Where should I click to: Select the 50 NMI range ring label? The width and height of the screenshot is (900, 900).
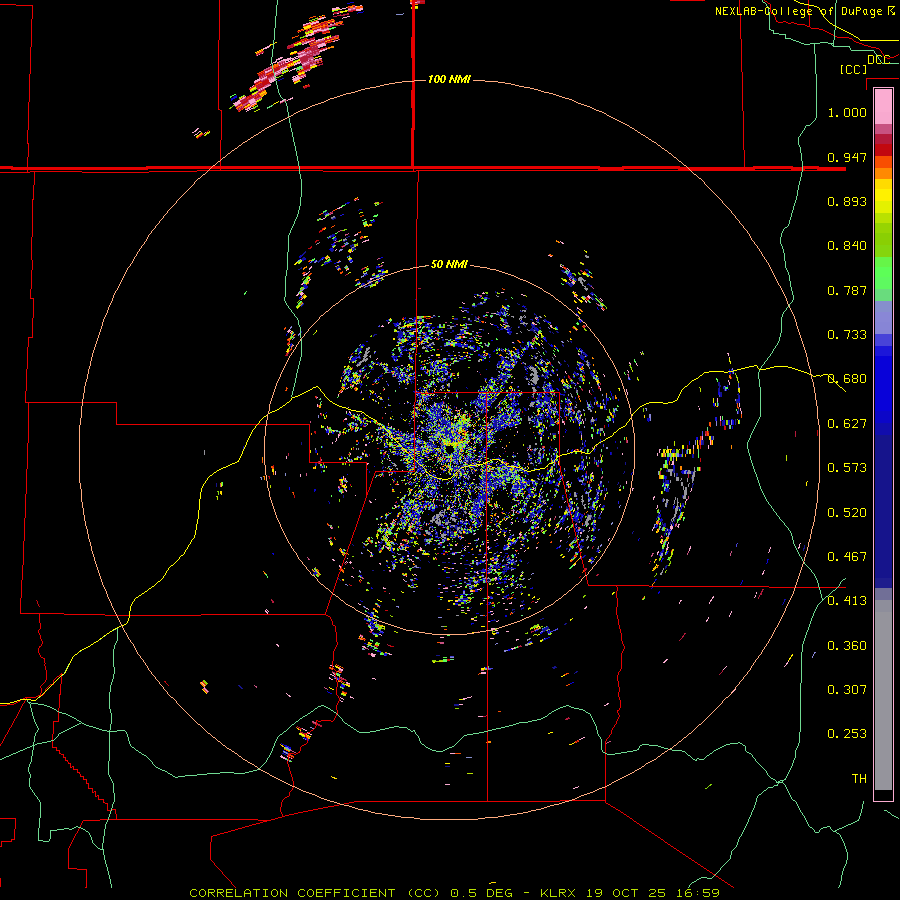click(449, 264)
